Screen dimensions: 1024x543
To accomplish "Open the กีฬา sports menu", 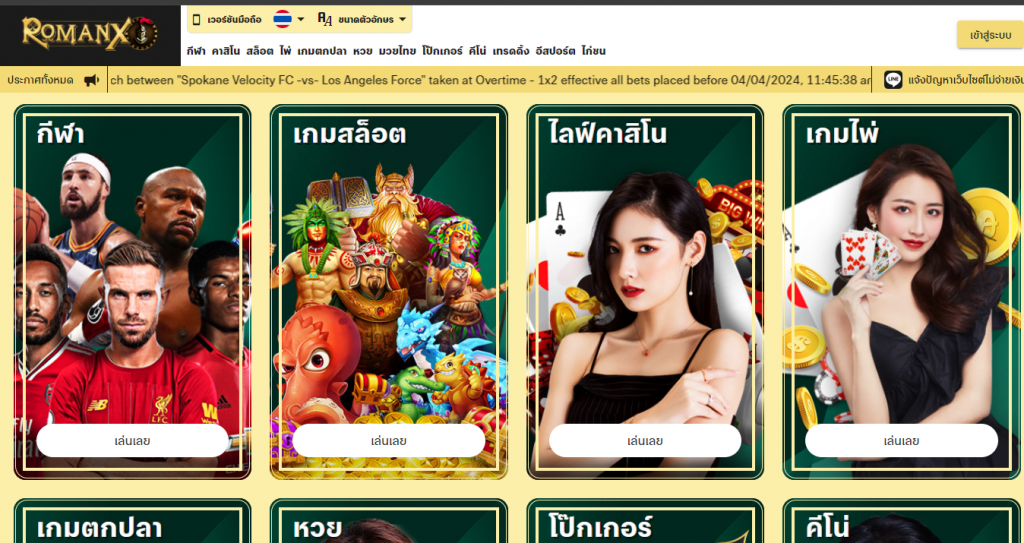I will coord(196,51).
